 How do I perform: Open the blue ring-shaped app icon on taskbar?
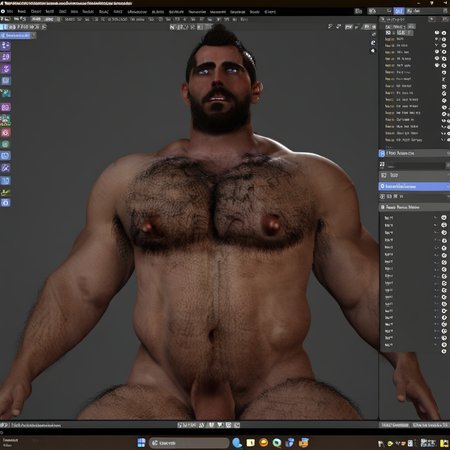[277, 442]
